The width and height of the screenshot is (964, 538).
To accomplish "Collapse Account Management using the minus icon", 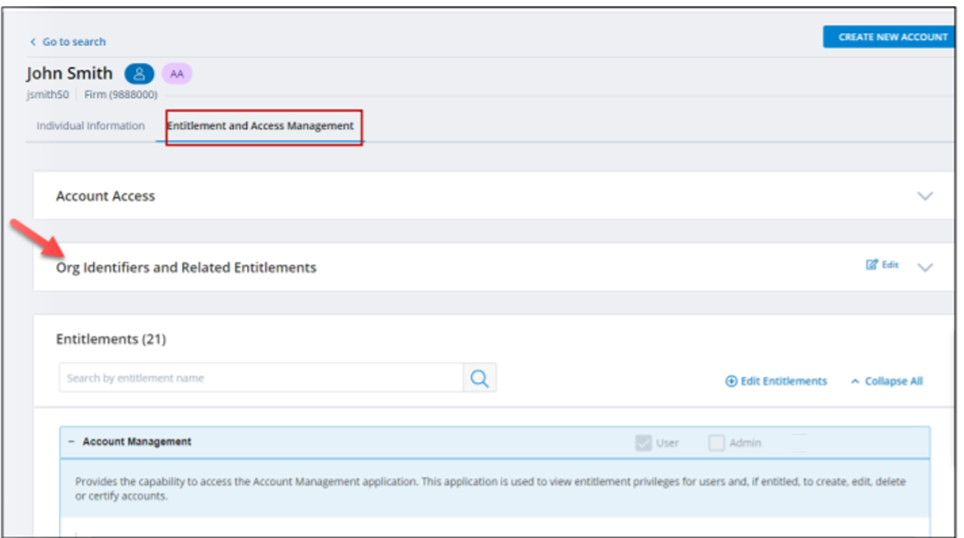I will tap(71, 442).
